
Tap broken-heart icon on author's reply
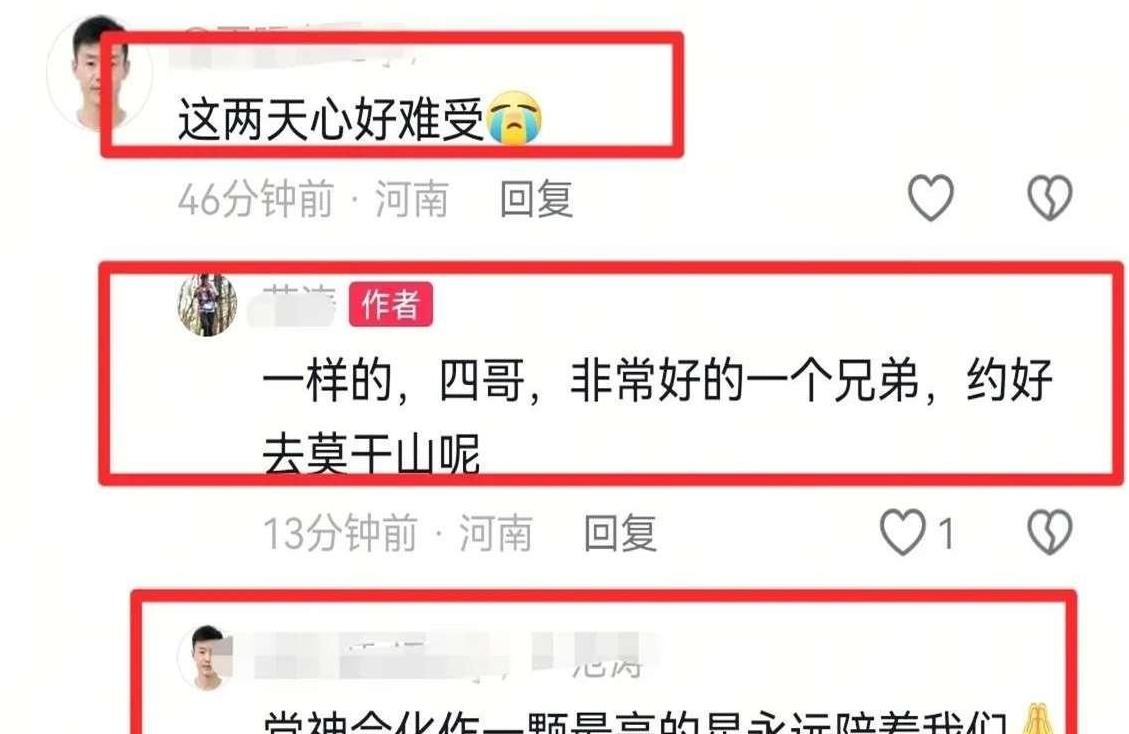(x=1049, y=532)
